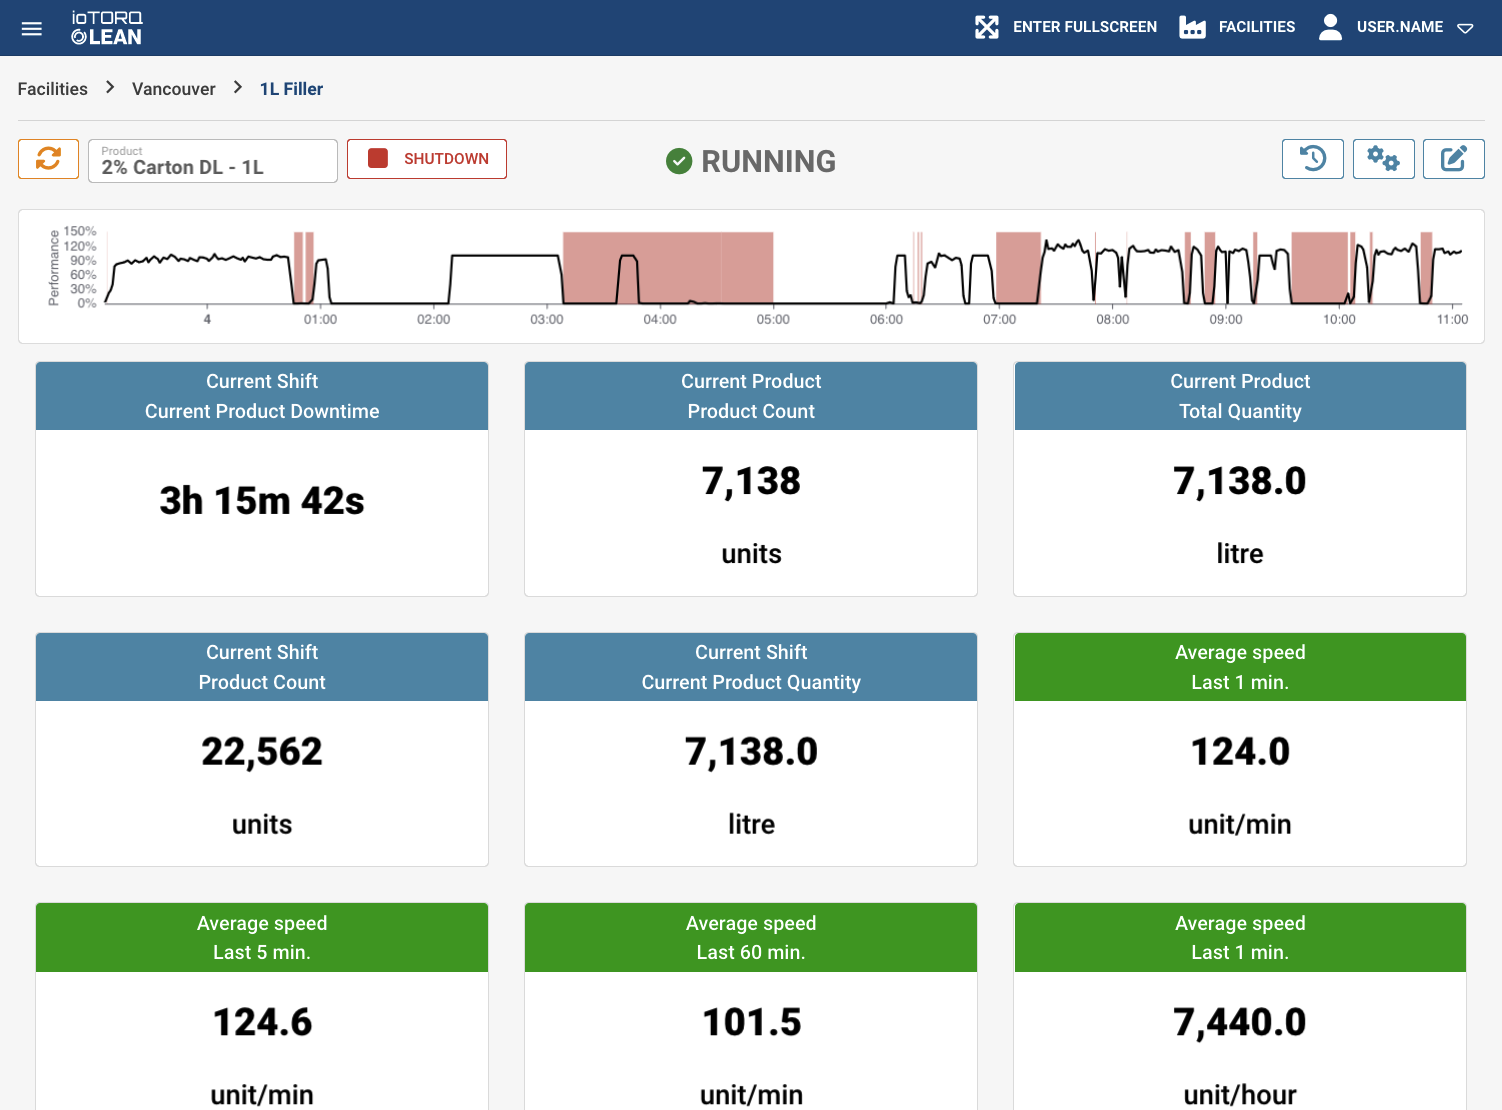This screenshot has width=1502, height=1110.
Task: Click the 124.0 unit/min value
Action: coord(1240,752)
